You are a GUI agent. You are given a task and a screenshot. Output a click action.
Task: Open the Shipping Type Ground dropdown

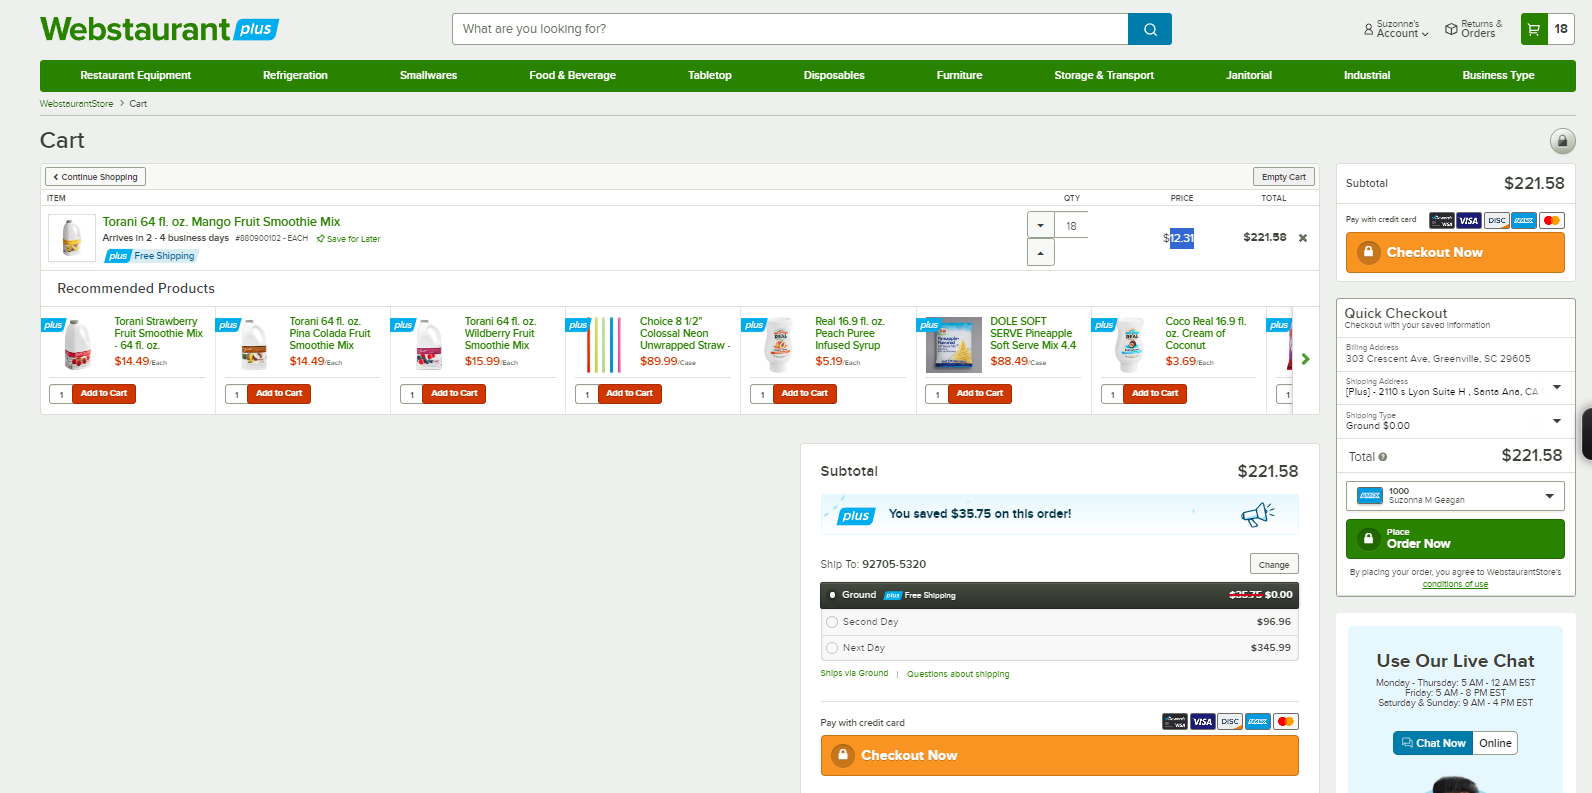pos(1557,421)
